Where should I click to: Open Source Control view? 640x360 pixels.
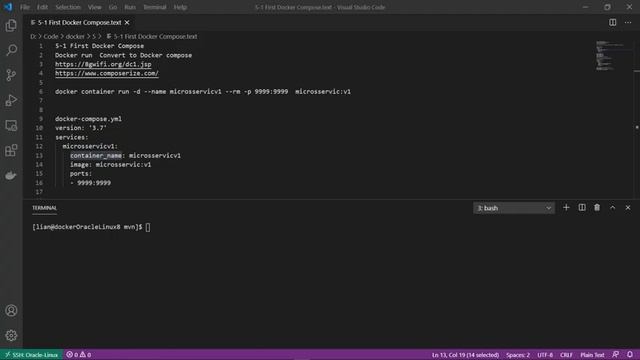[11, 75]
